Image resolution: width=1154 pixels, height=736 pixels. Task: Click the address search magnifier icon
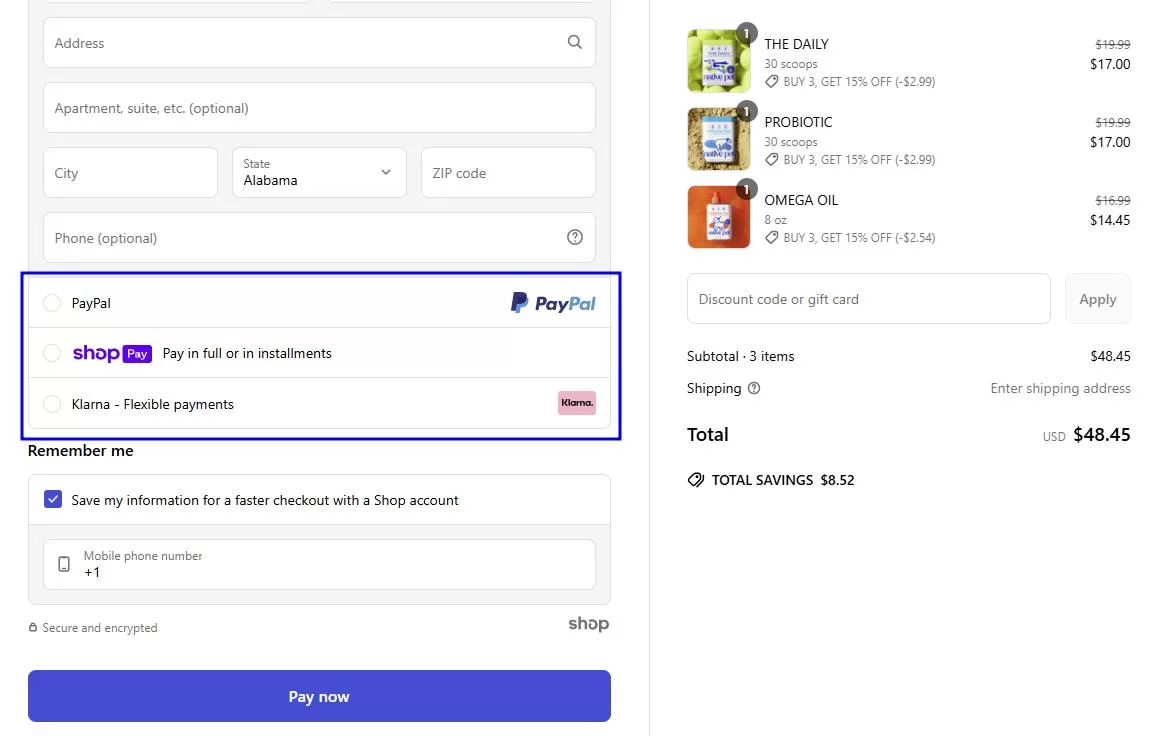(575, 42)
